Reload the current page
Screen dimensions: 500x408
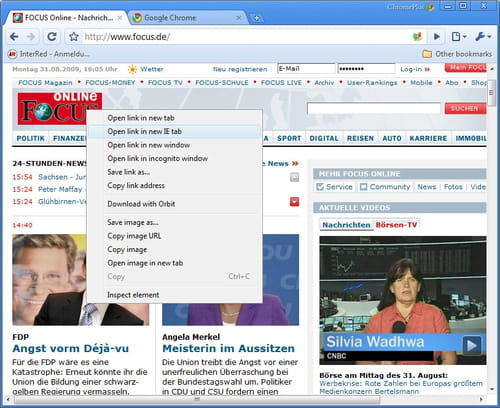coord(52,37)
